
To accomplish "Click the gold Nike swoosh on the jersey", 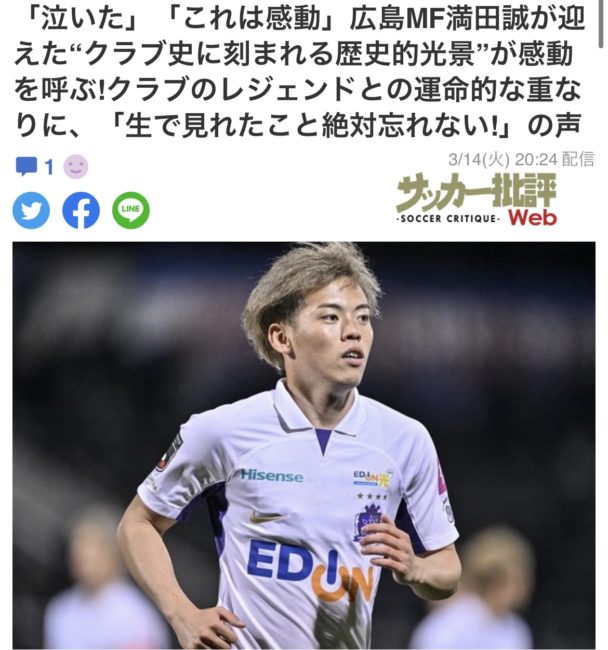I will pyautogui.click(x=269, y=517).
